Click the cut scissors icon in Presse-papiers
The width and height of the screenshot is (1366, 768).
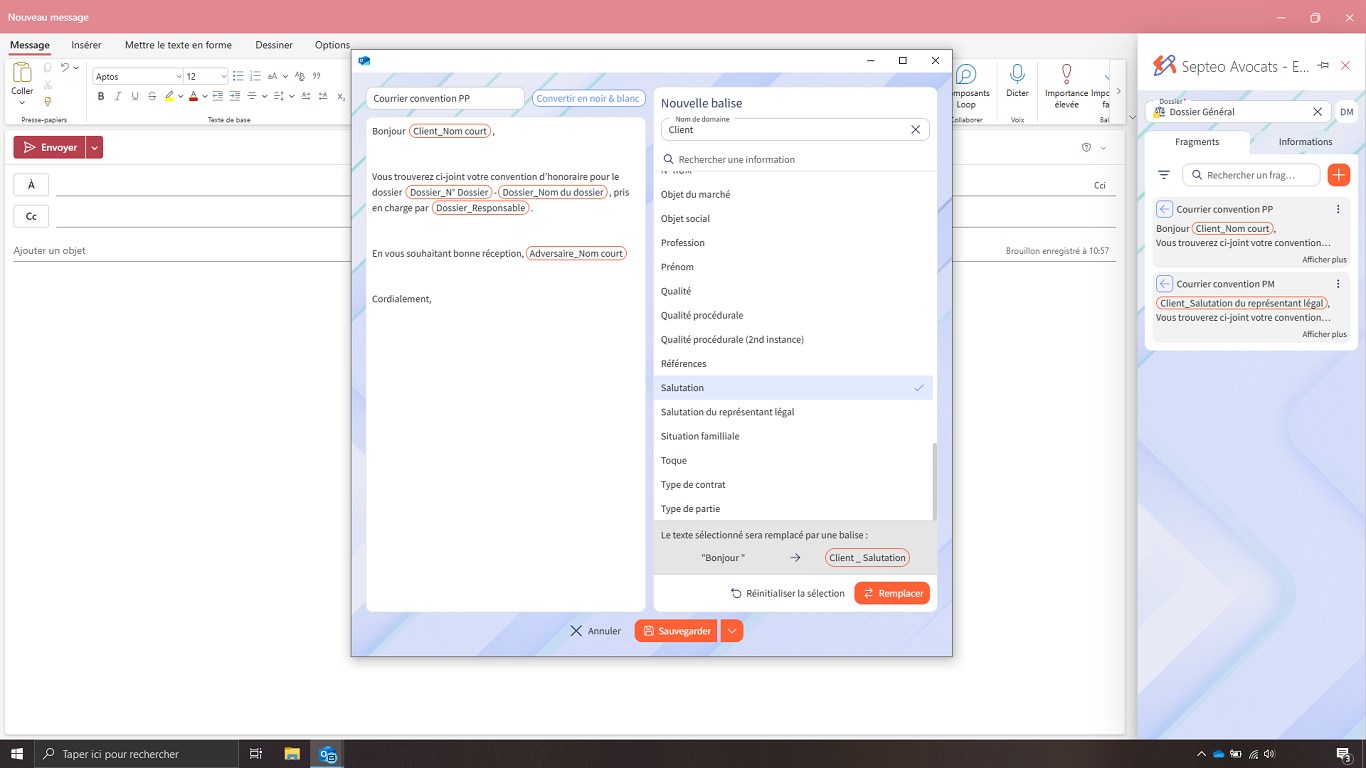pos(47,84)
